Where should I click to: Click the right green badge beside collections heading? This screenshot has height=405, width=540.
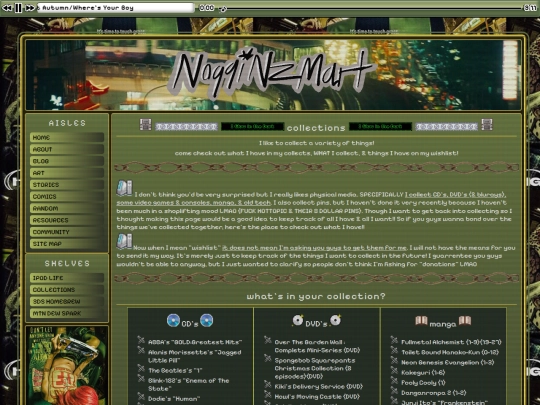pos(380,126)
